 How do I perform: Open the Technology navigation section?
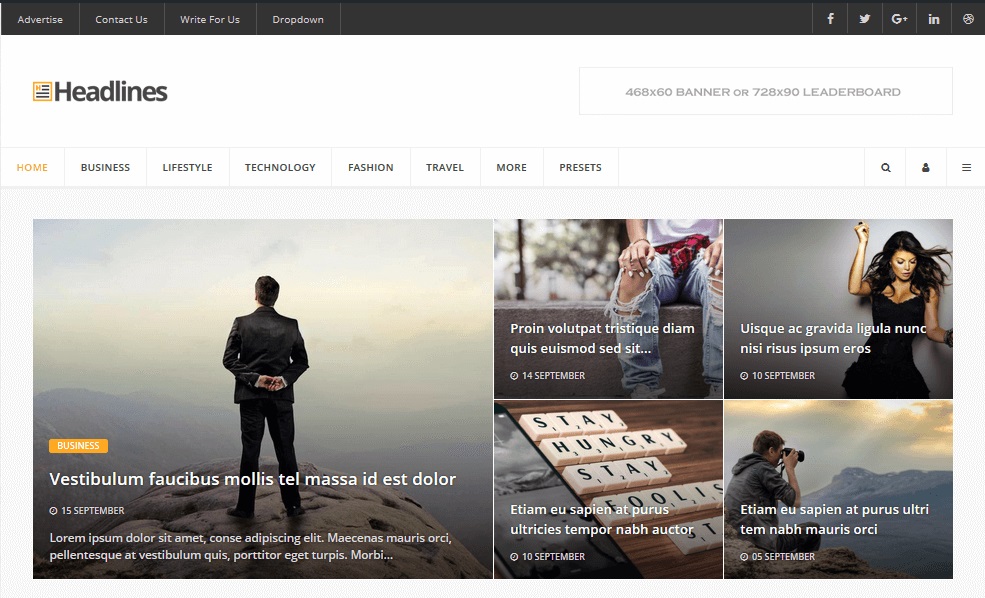pyautogui.click(x=280, y=168)
